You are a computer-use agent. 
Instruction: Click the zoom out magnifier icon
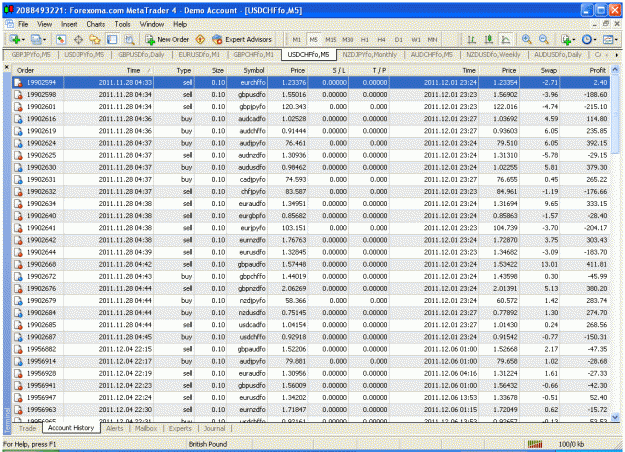[544, 39]
